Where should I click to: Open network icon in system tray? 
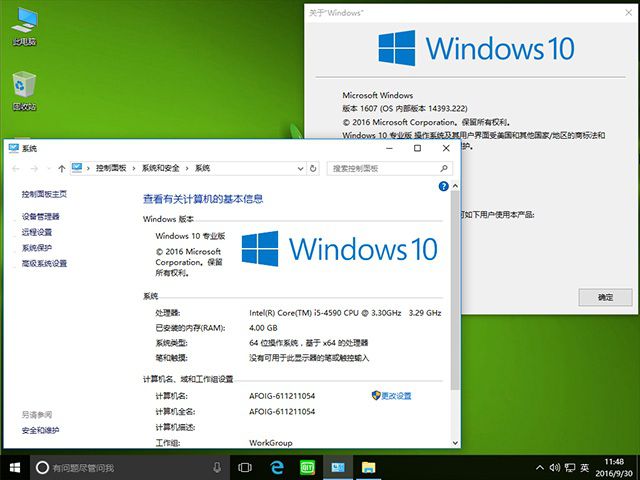point(570,468)
